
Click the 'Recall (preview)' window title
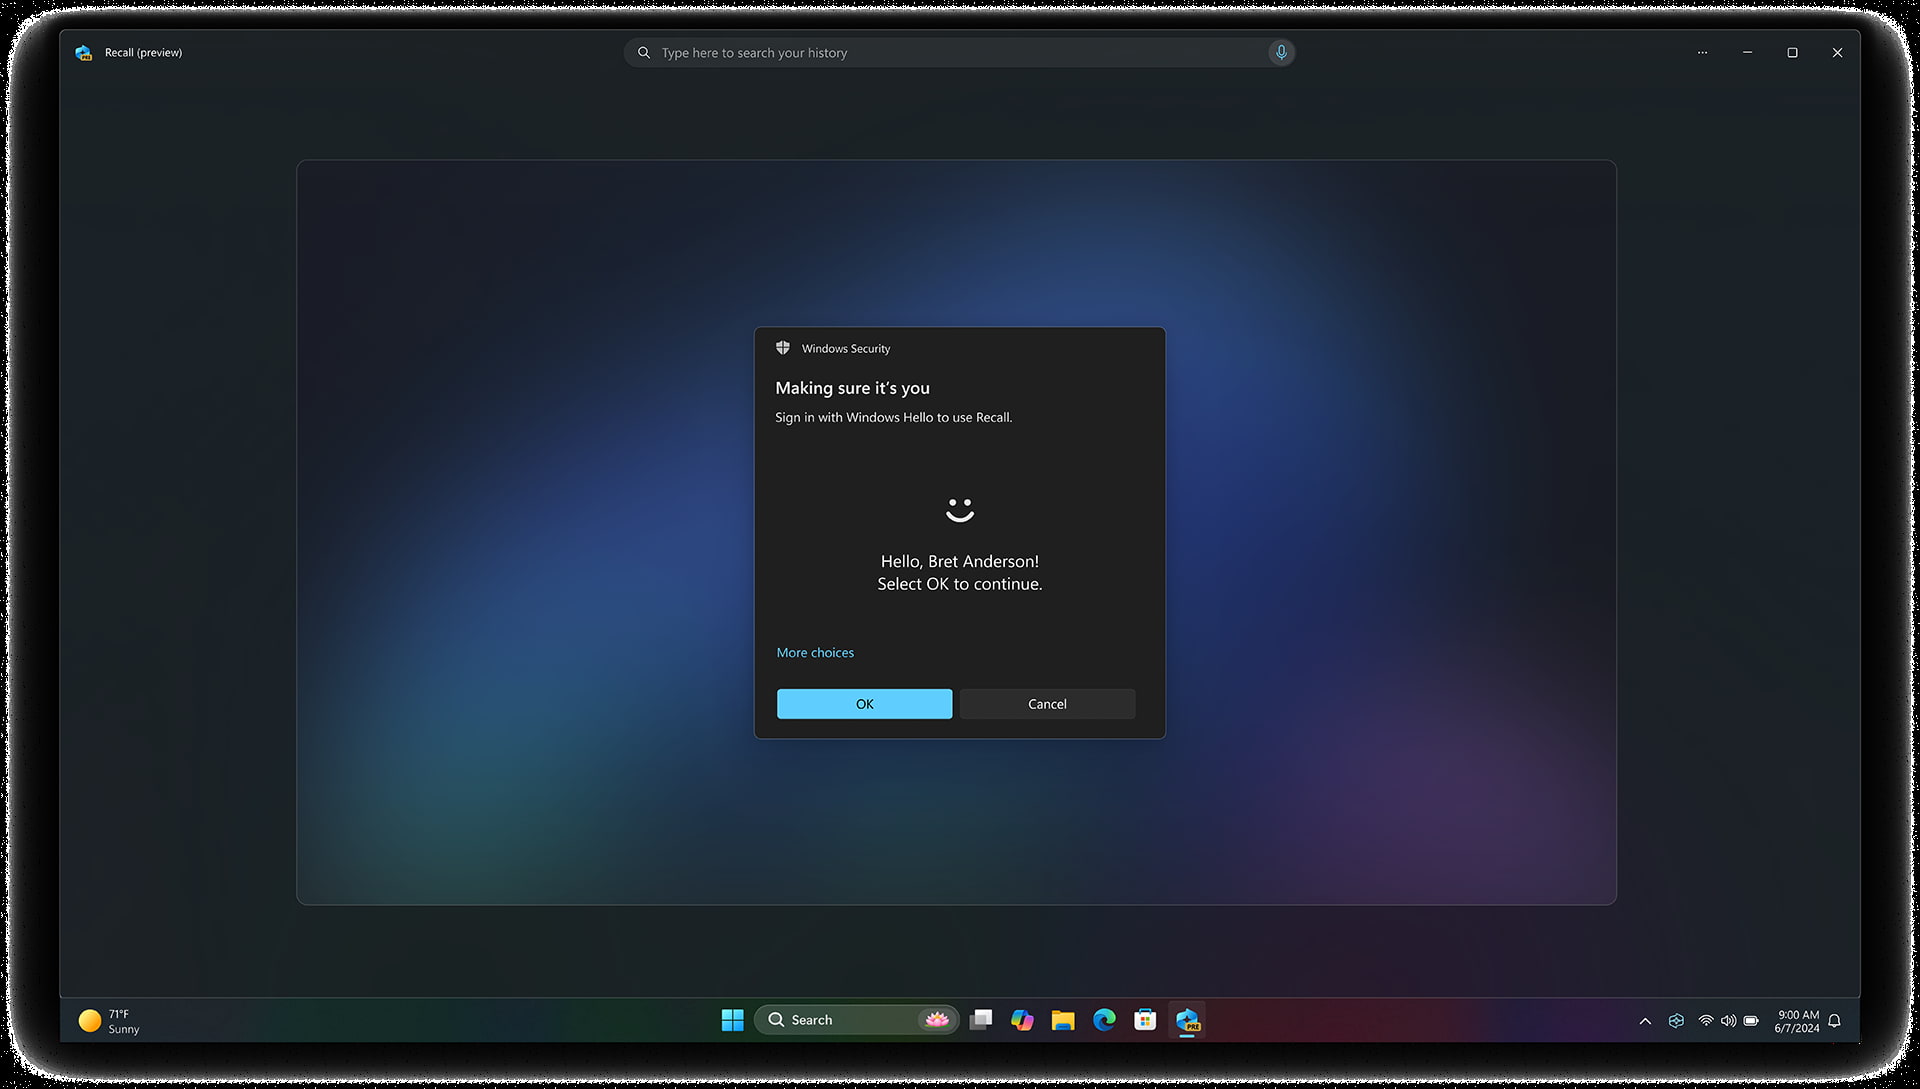tap(144, 53)
